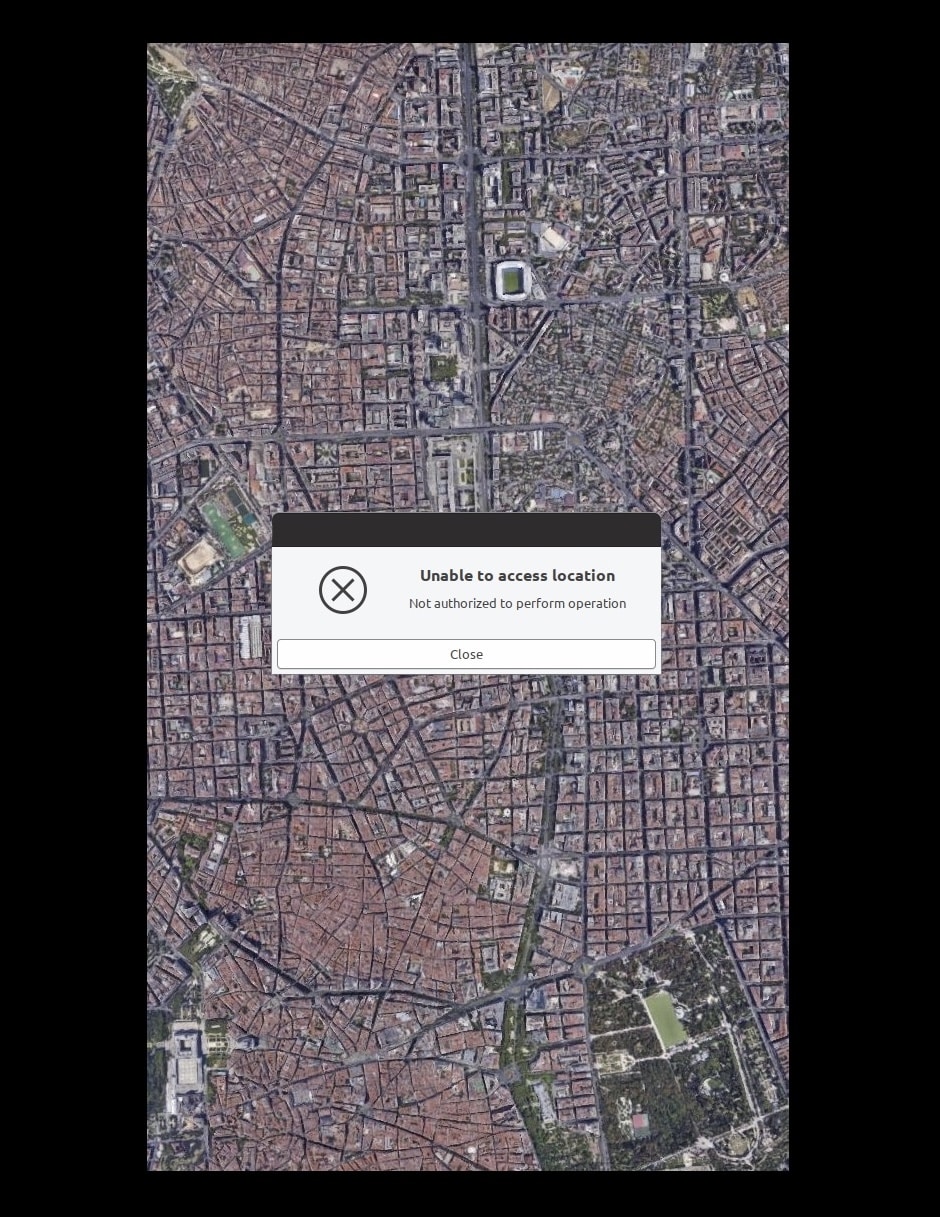Click the 'Unable to access location' heading
Screen dimensions: 940x1217
tap(517, 575)
